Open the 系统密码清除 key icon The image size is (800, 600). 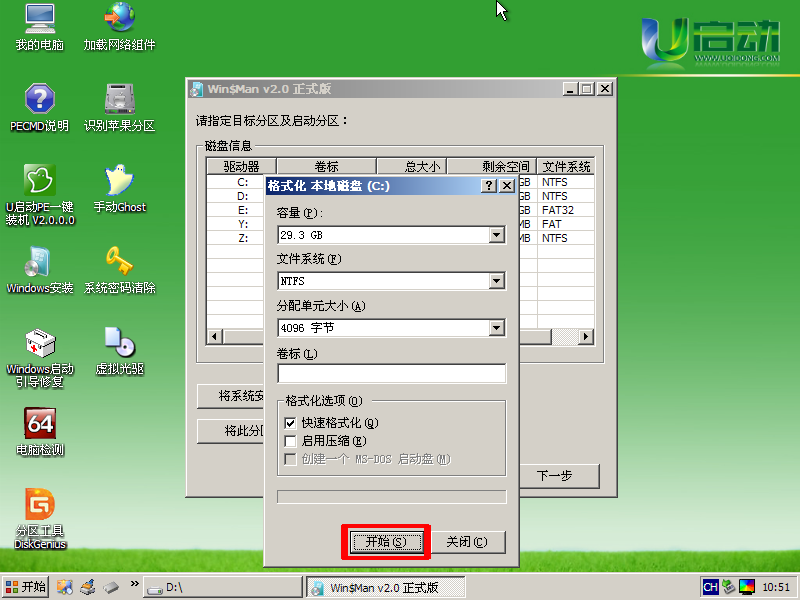[x=119, y=270]
